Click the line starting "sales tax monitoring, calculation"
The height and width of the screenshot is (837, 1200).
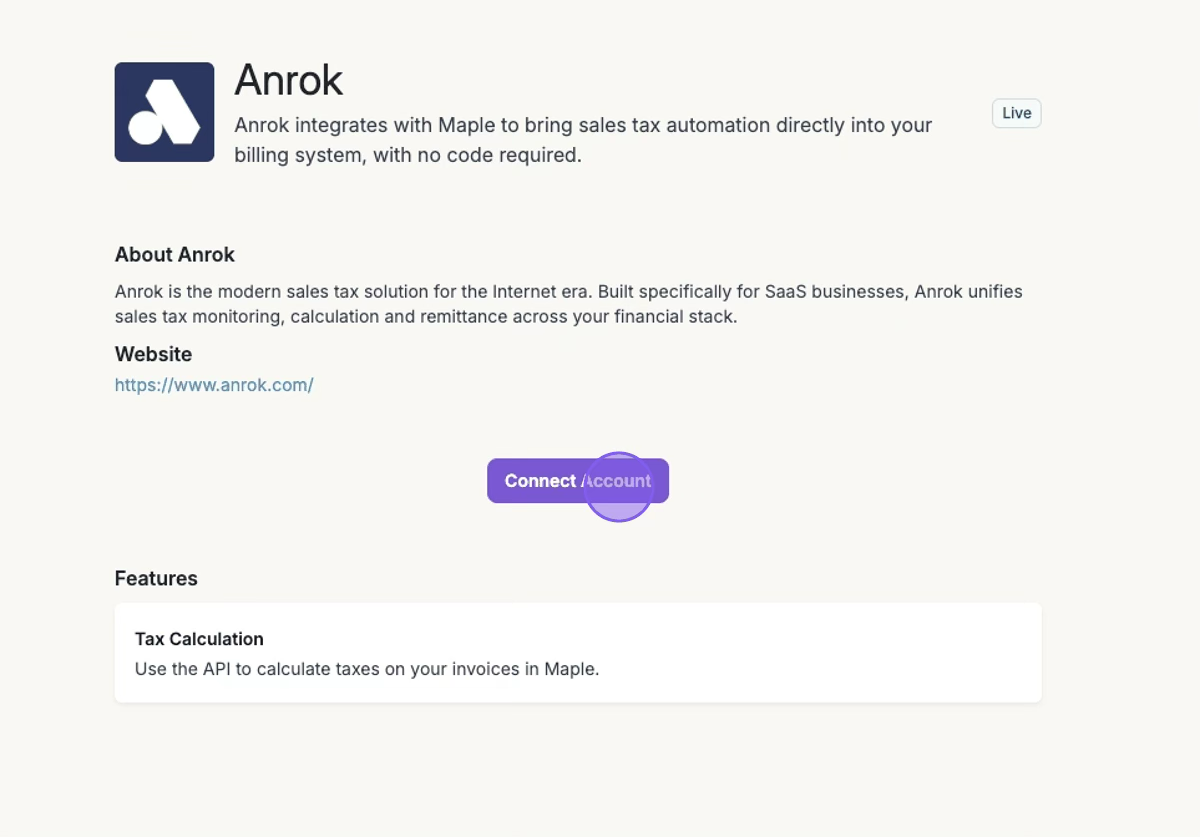425,317
